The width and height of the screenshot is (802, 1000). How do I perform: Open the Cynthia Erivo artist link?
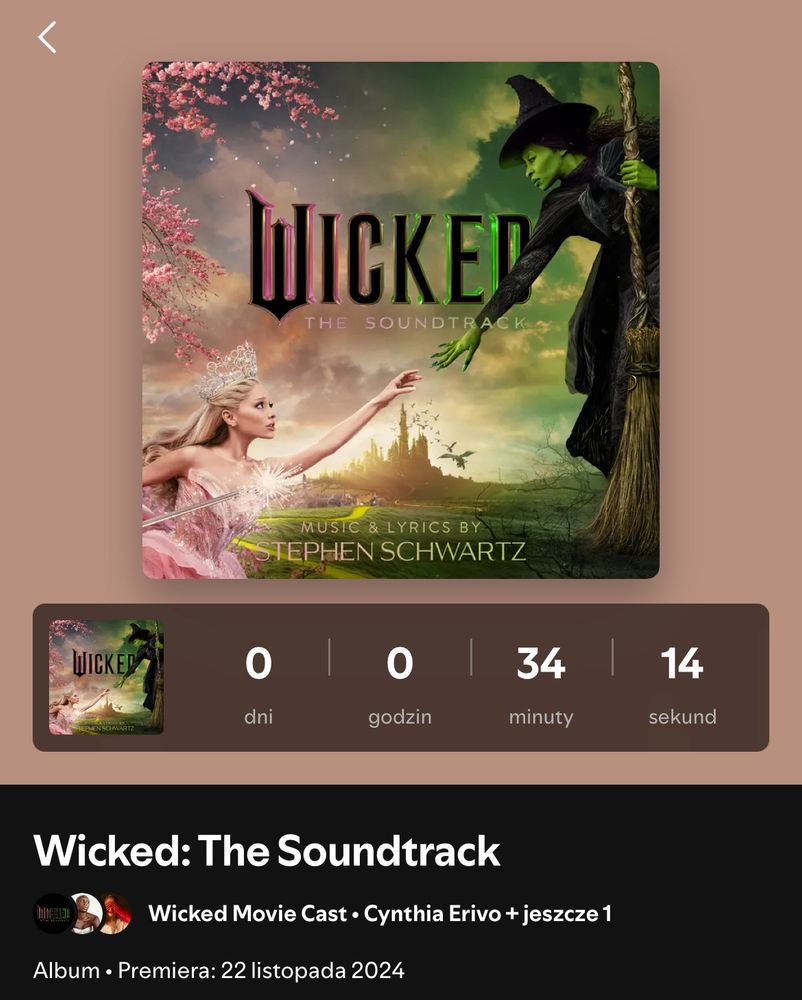coord(432,913)
